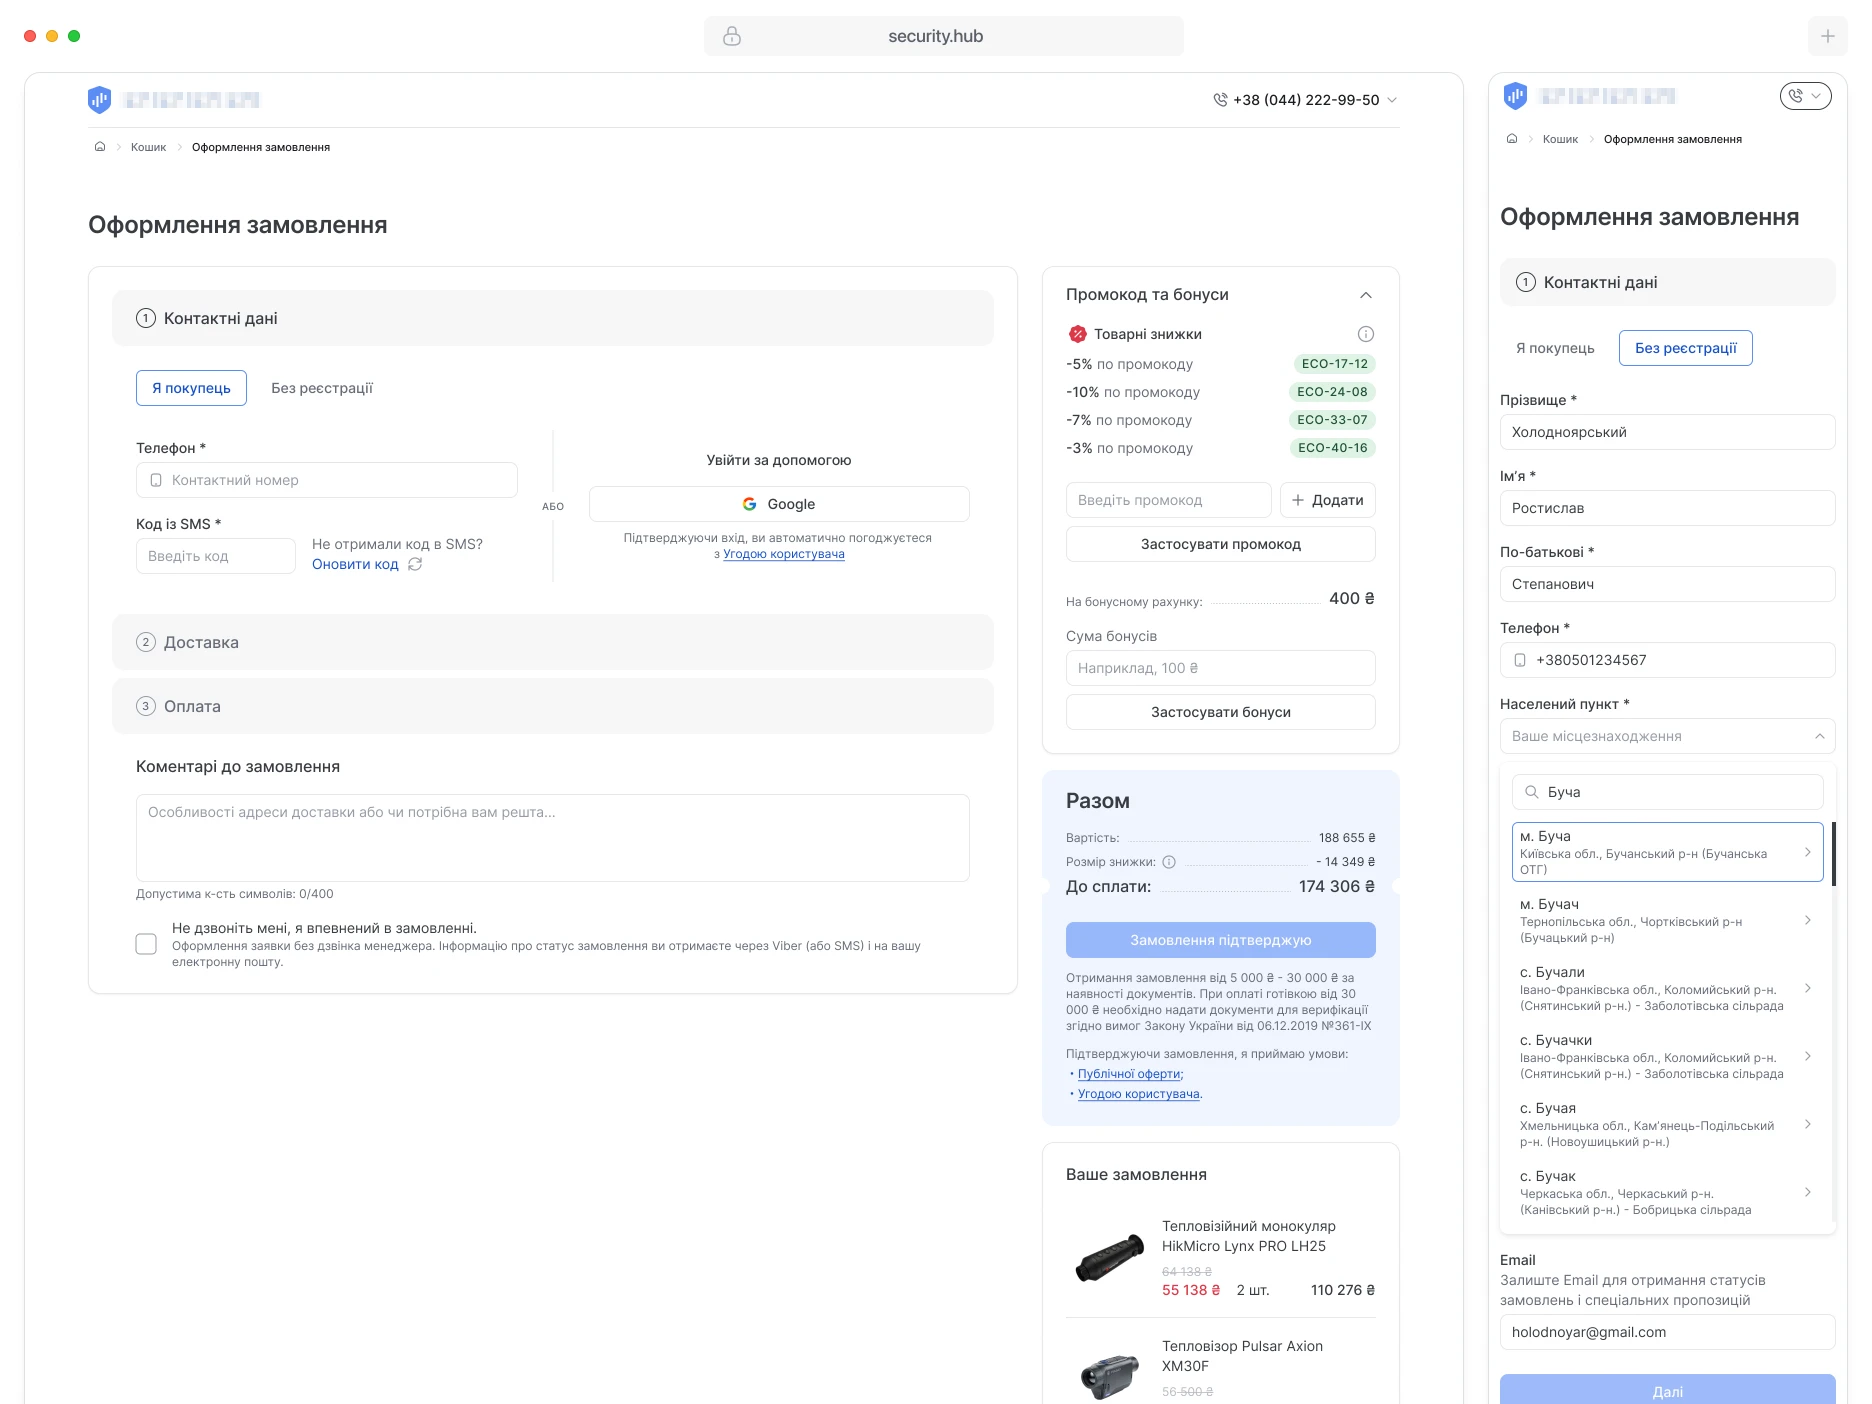This screenshot has height=1404, width=1872.
Task: Select Я покупець tab in mobile panel
Action: tap(1555, 348)
